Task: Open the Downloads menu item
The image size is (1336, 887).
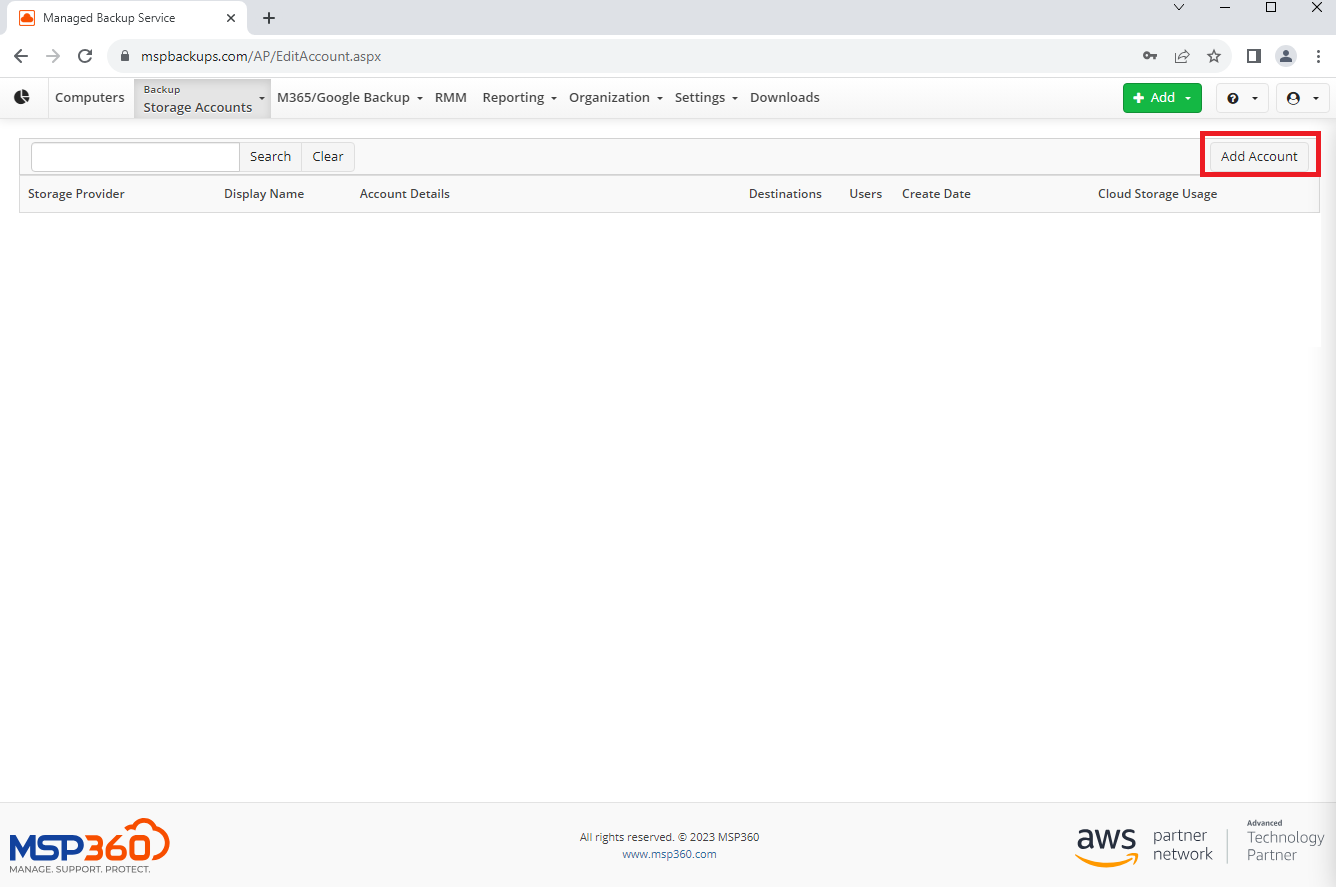Action: point(785,98)
